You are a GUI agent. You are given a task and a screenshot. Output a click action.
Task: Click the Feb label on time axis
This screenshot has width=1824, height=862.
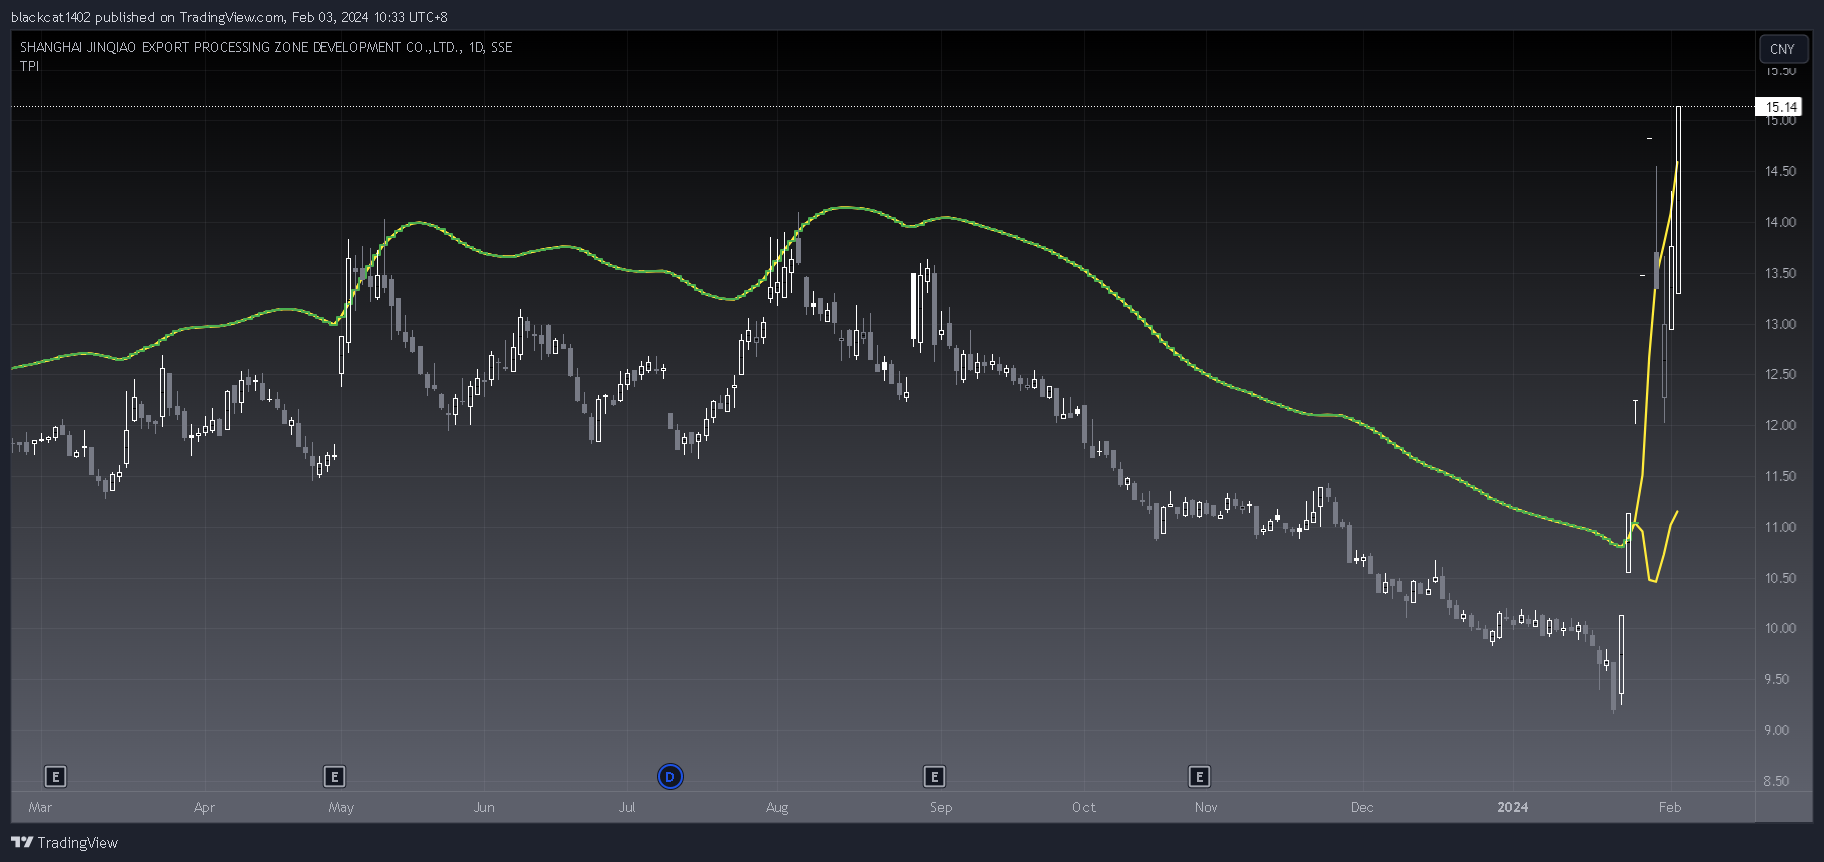tap(1670, 807)
